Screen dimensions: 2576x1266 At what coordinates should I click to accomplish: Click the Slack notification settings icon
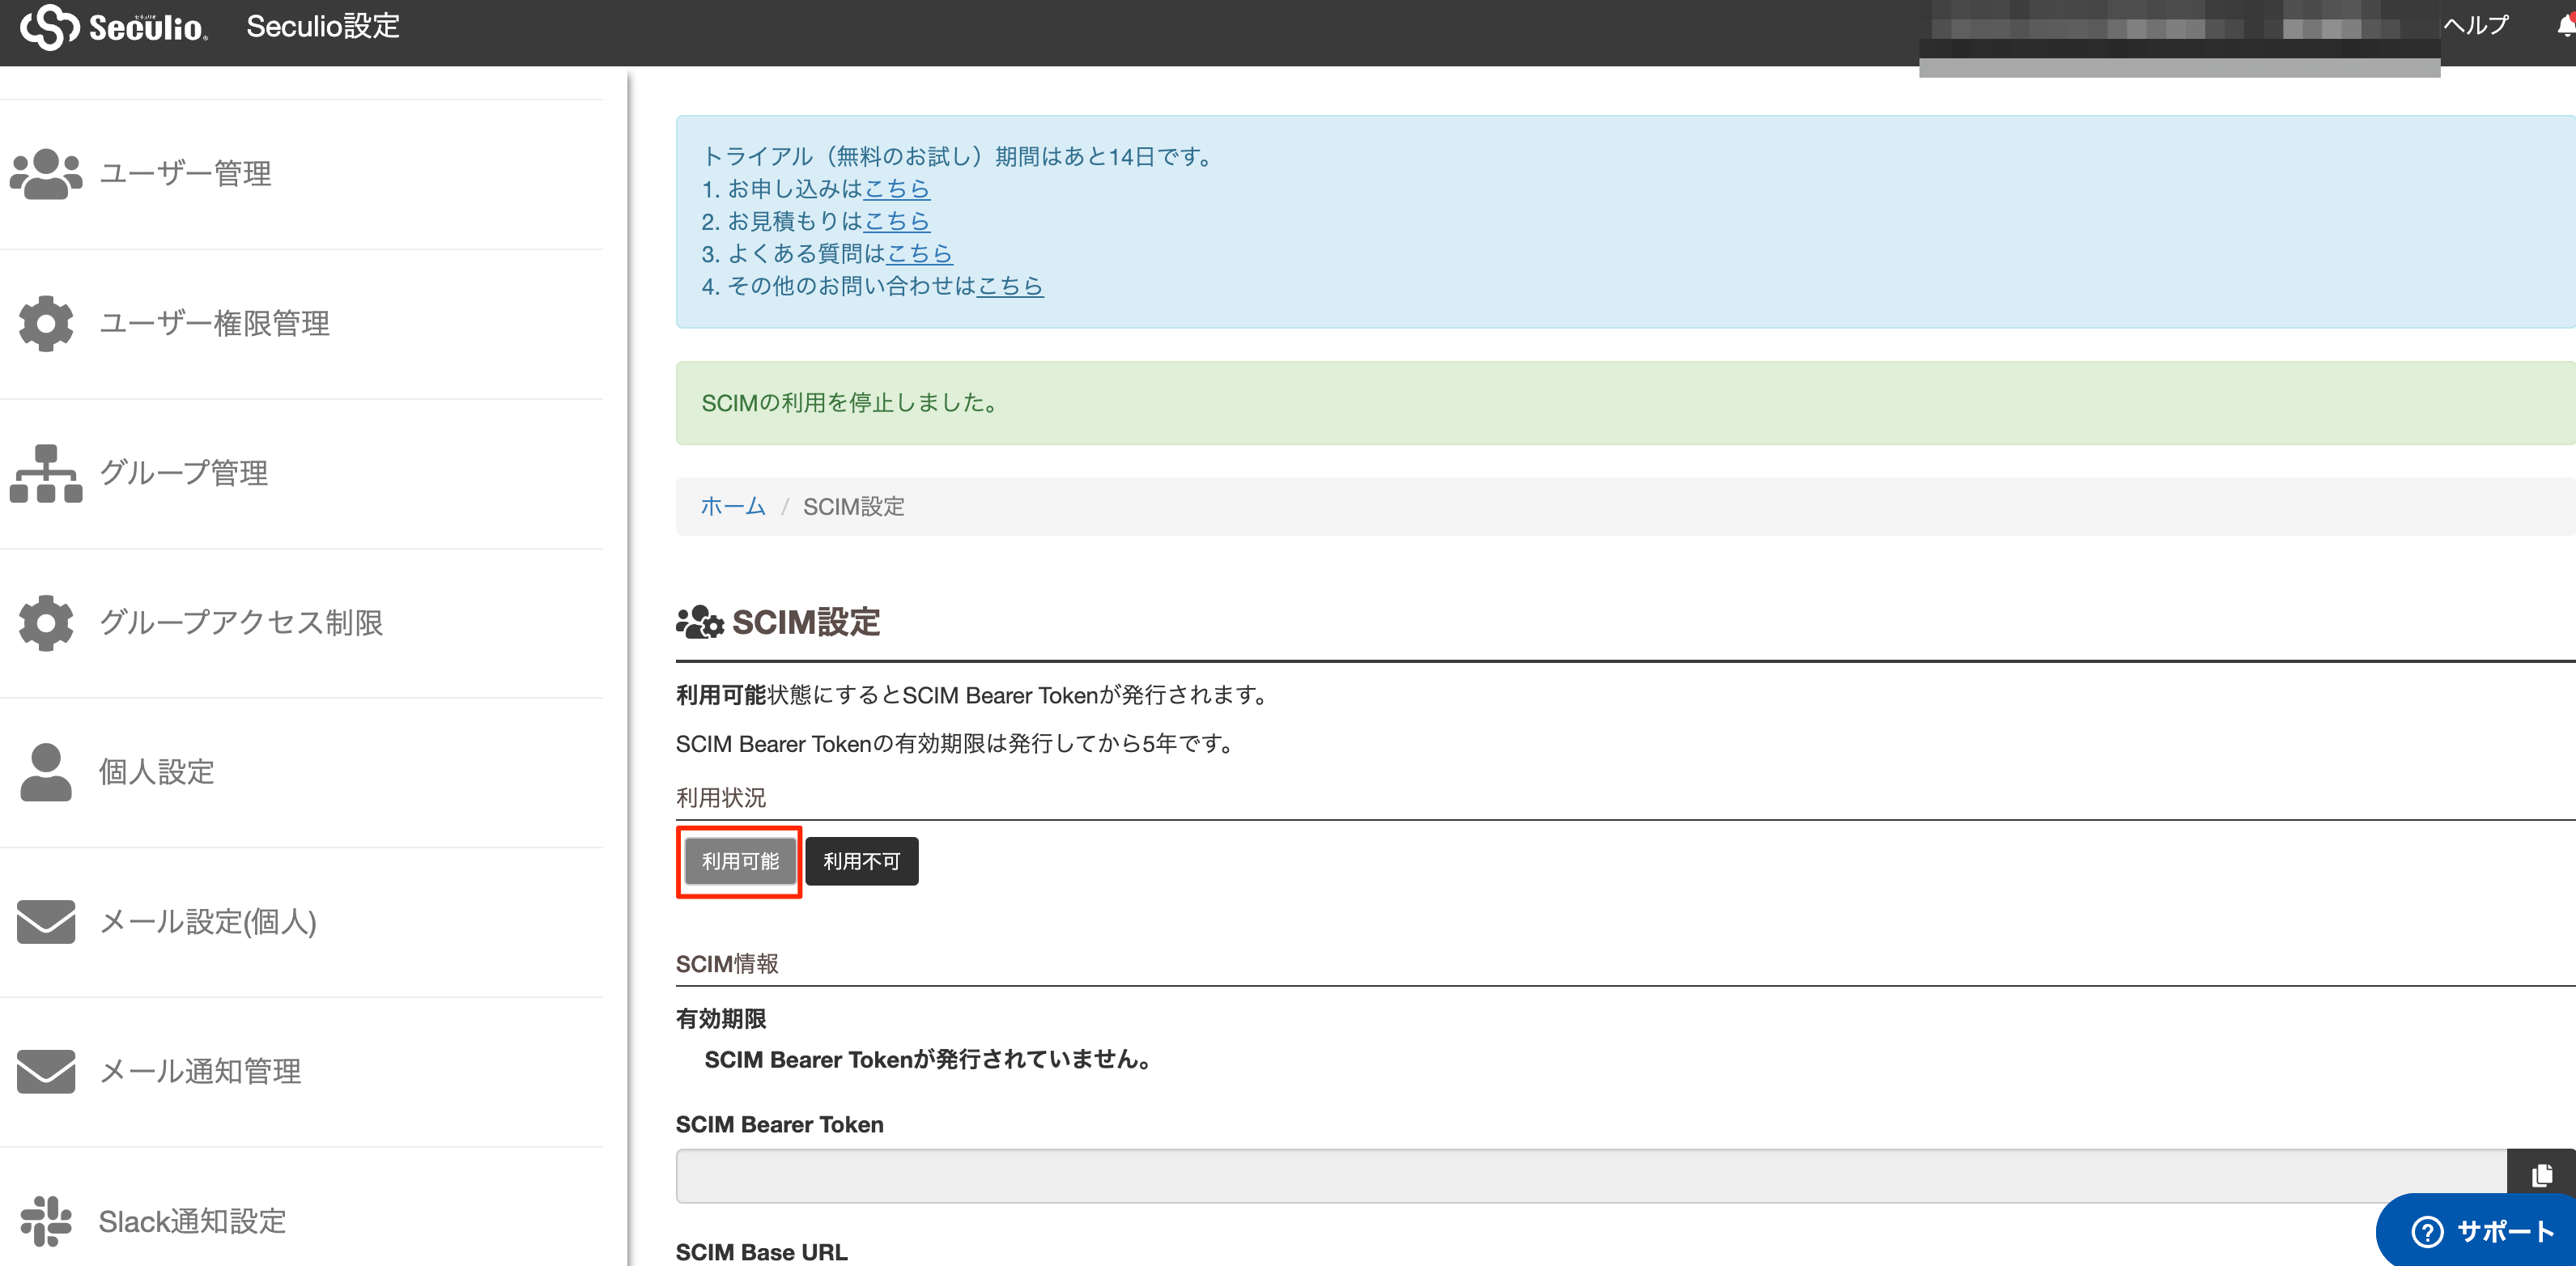[45, 1221]
